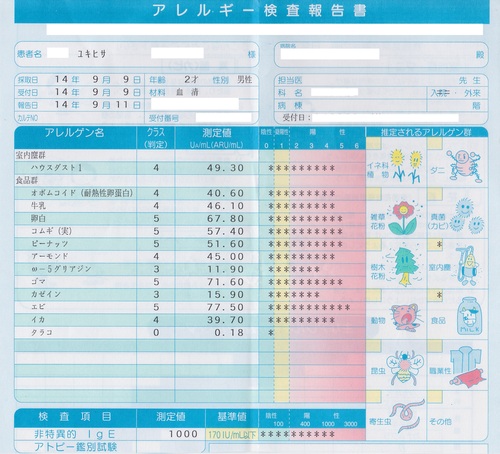This screenshot has height=454, width=500.
Task: Click the measured value 77.50 for エビ
Action: [225, 307]
